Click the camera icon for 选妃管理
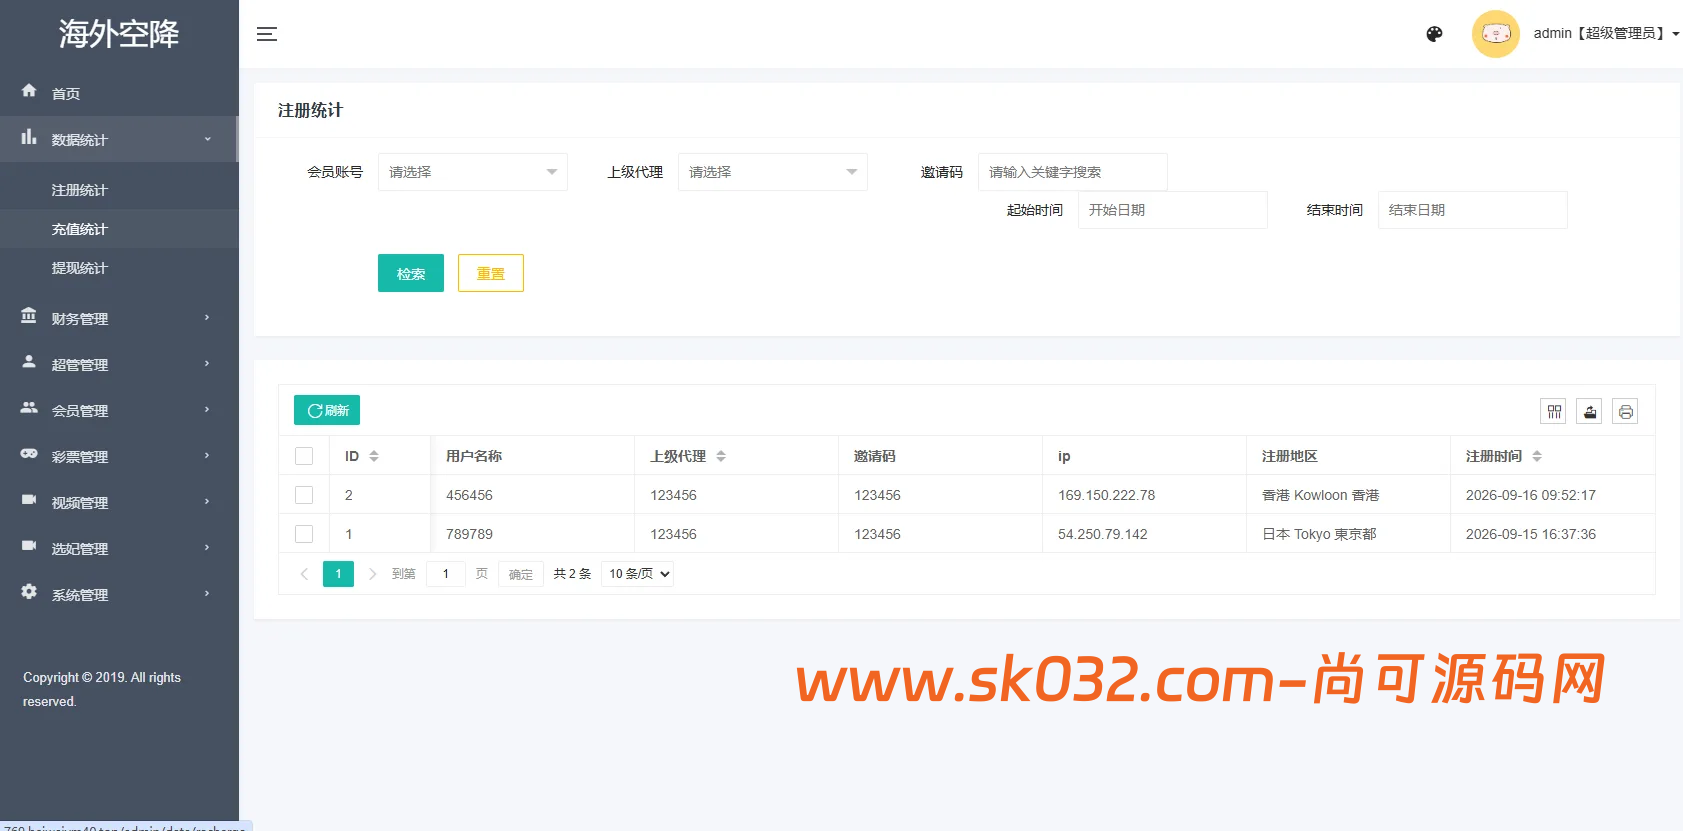 pyautogui.click(x=29, y=546)
